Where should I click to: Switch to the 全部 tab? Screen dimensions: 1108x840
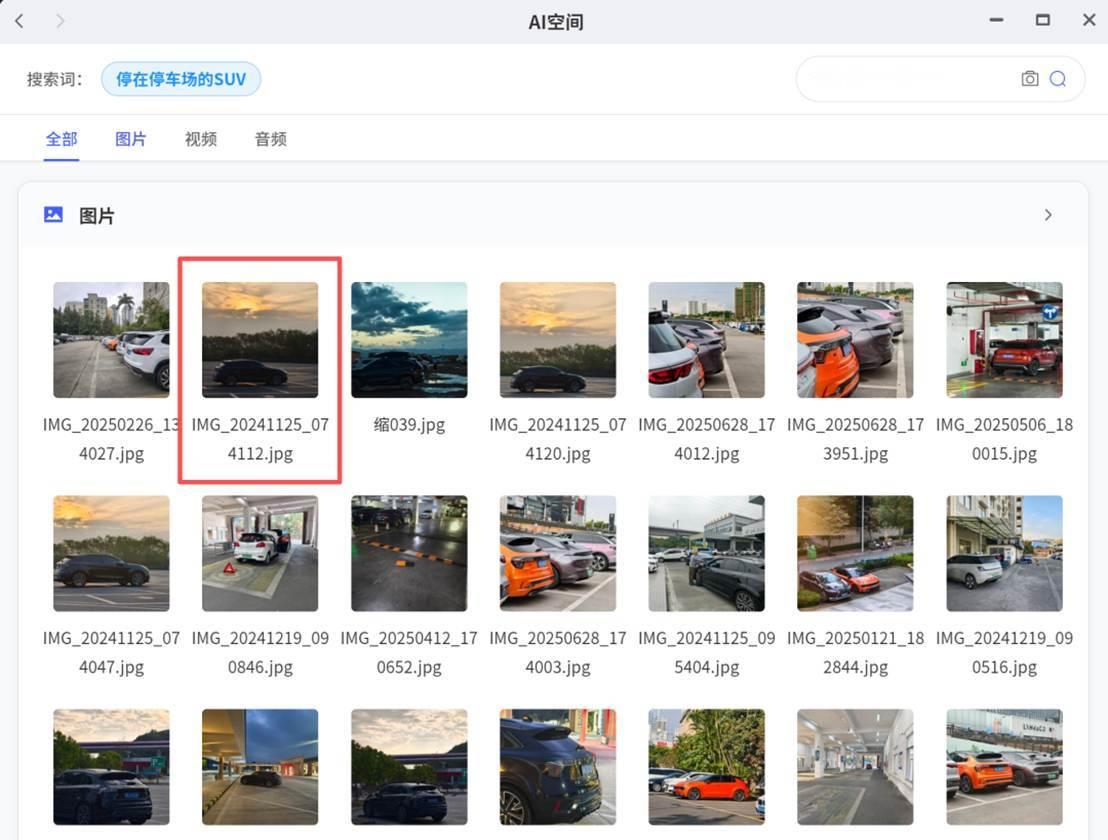[x=61, y=139]
